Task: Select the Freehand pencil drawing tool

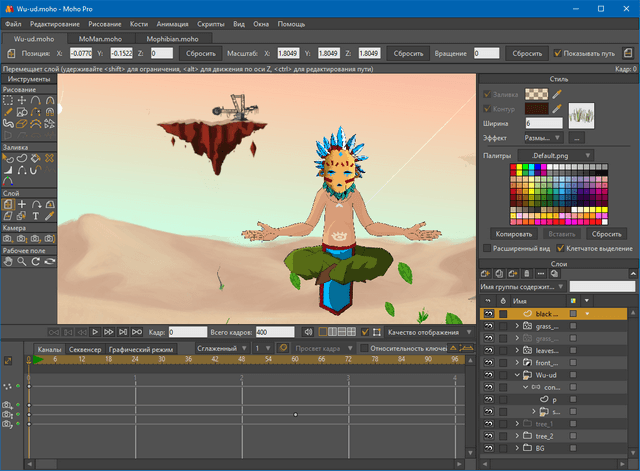Action: pyautogui.click(x=9, y=112)
